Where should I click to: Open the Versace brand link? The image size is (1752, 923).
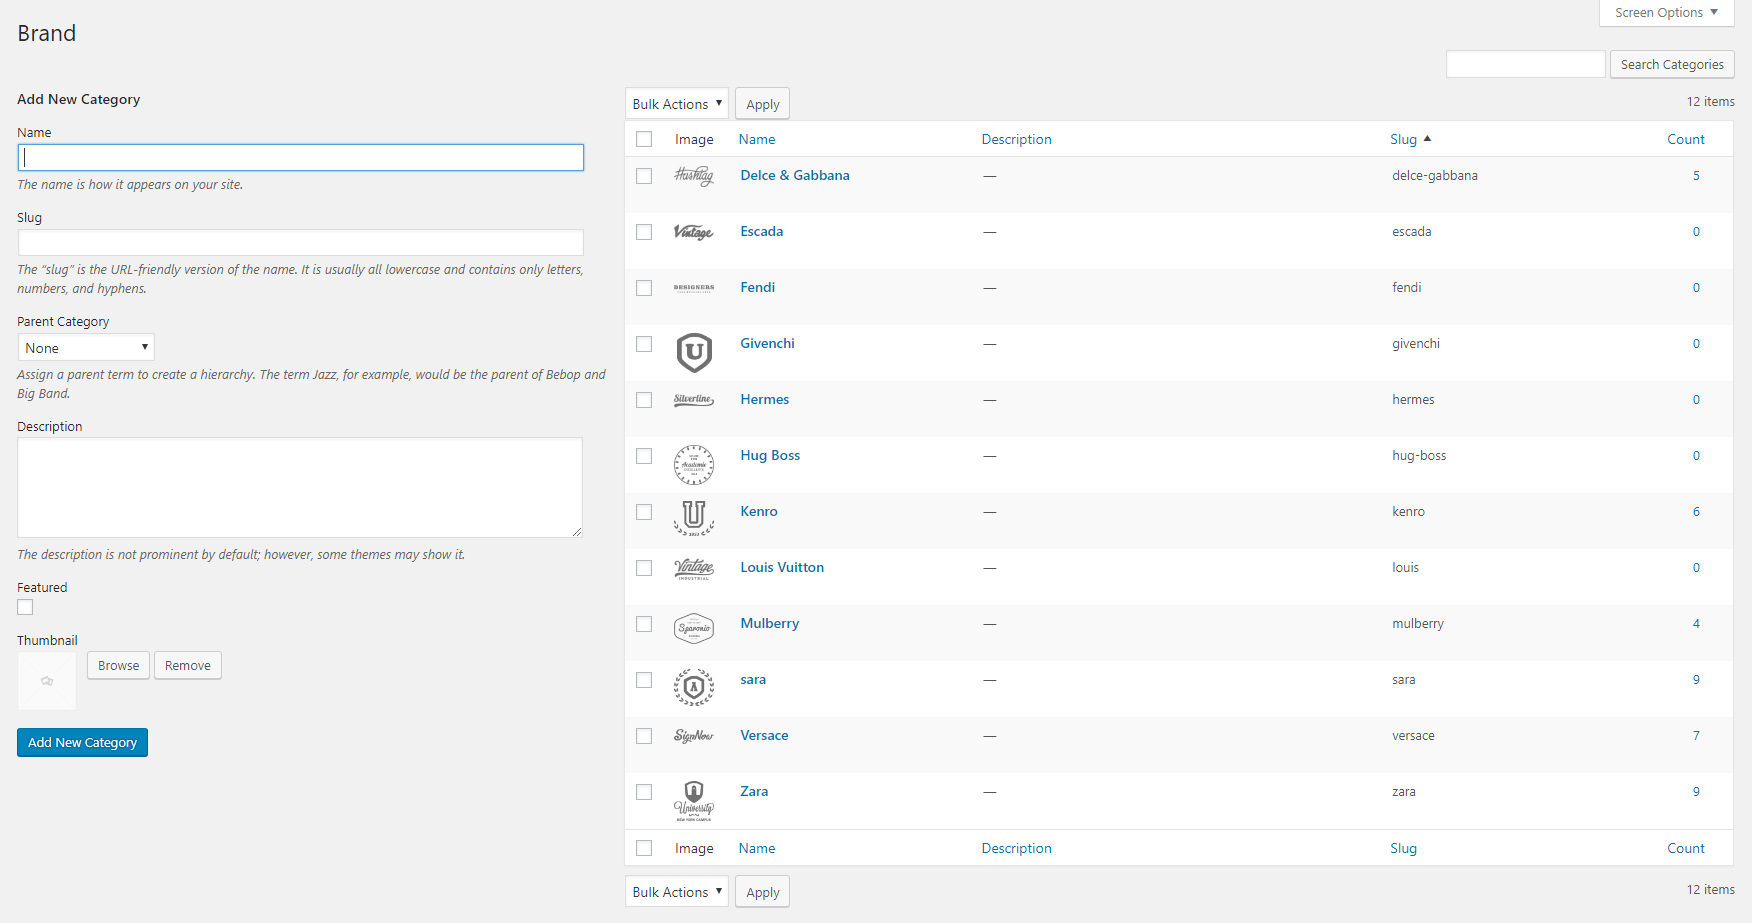pos(764,735)
